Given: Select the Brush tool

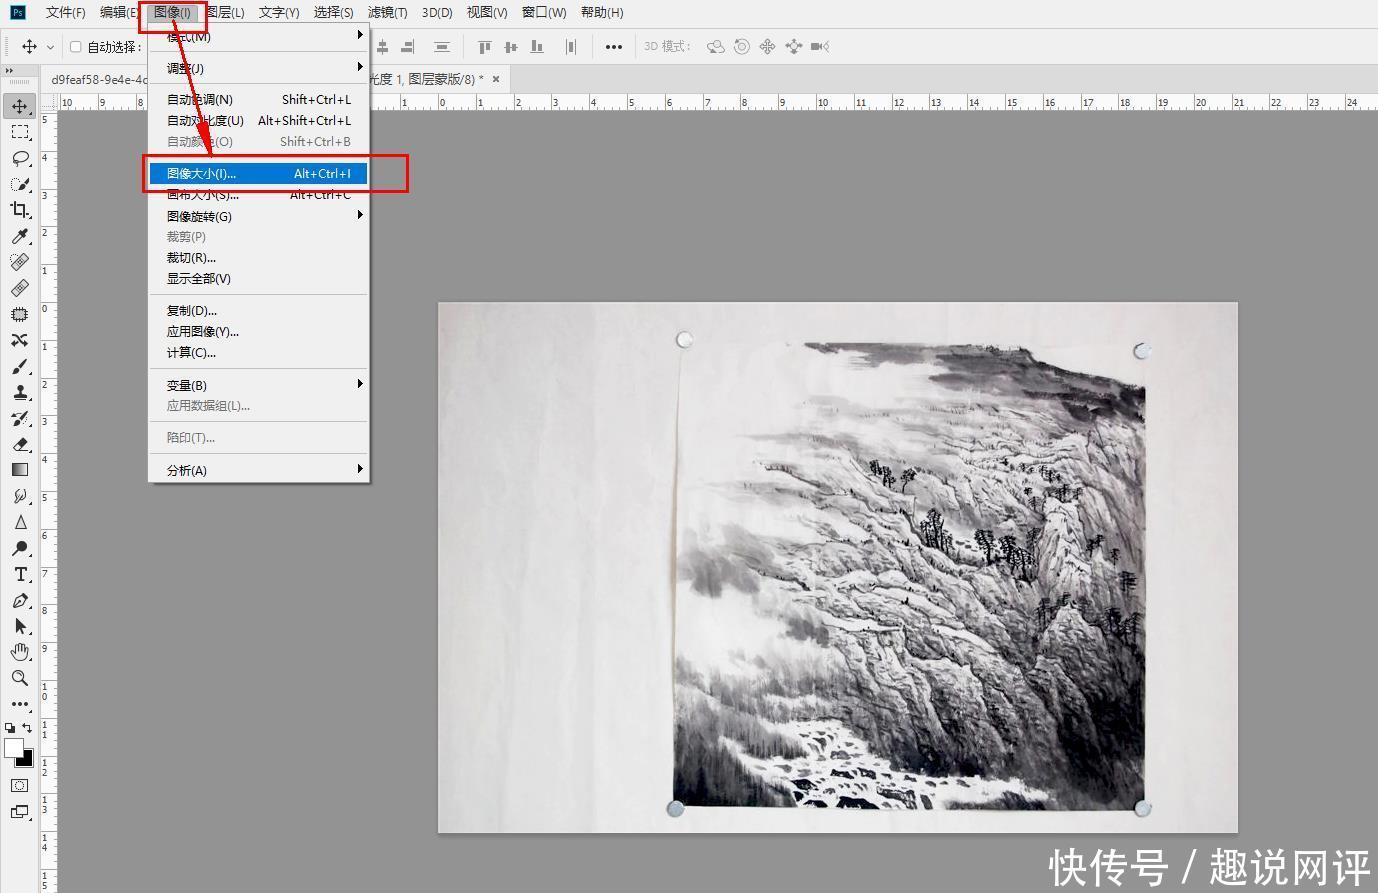Looking at the screenshot, I should pos(19,366).
